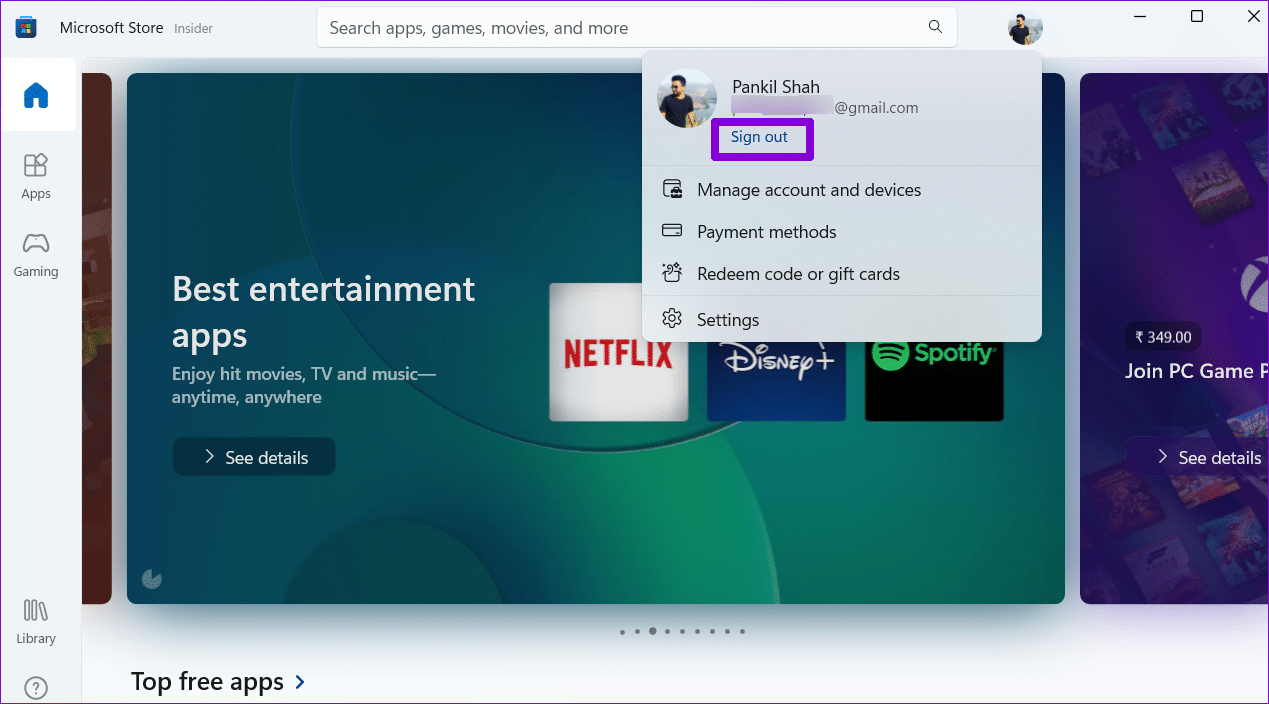The height and width of the screenshot is (704, 1269).
Task: Sign out of the account
Action: tap(759, 137)
